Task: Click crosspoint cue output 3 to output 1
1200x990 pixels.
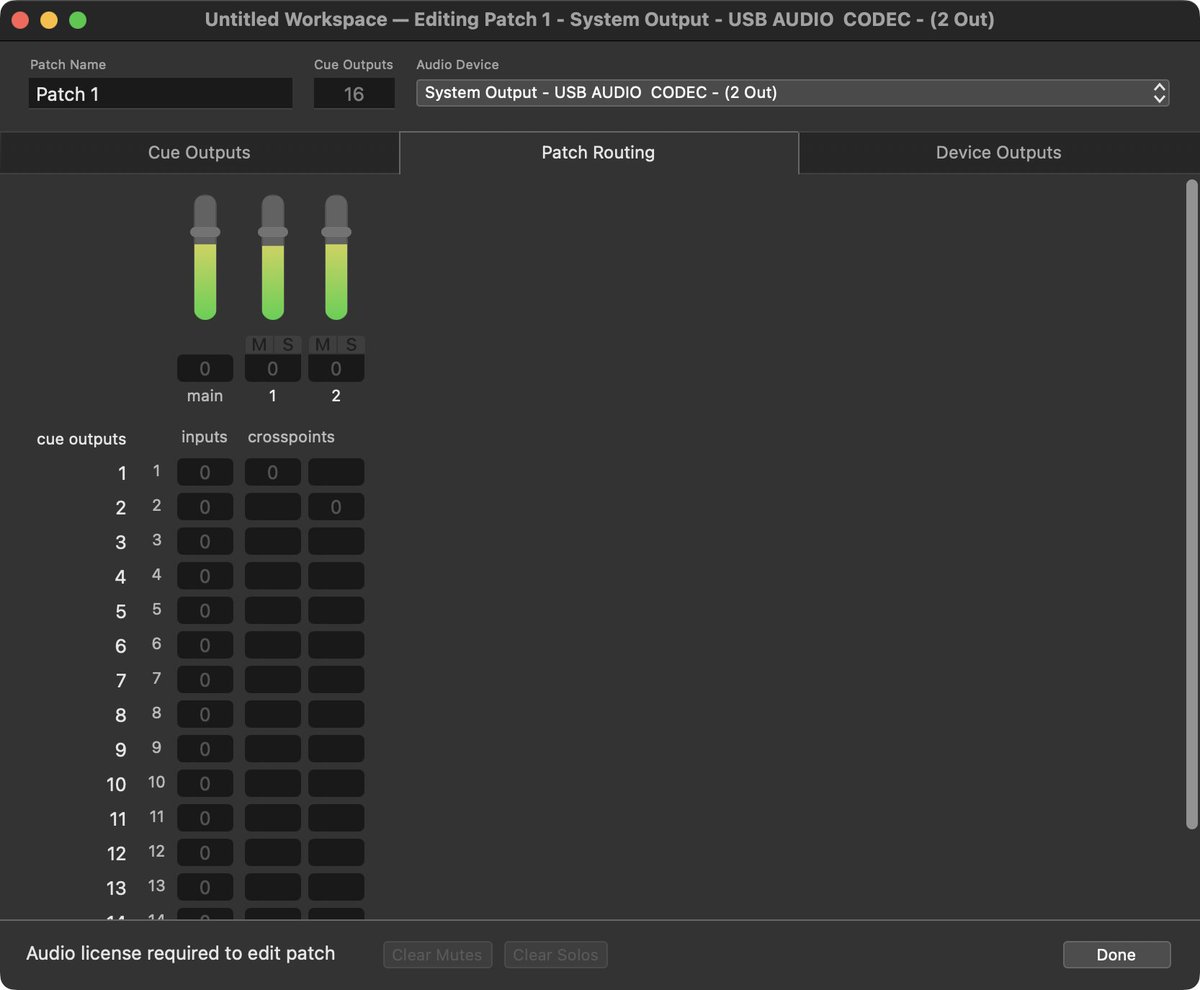Action: 273,541
